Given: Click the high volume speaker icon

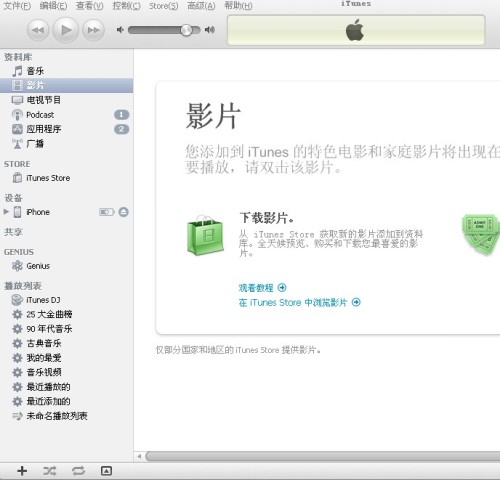Looking at the screenshot, I should [210, 30].
